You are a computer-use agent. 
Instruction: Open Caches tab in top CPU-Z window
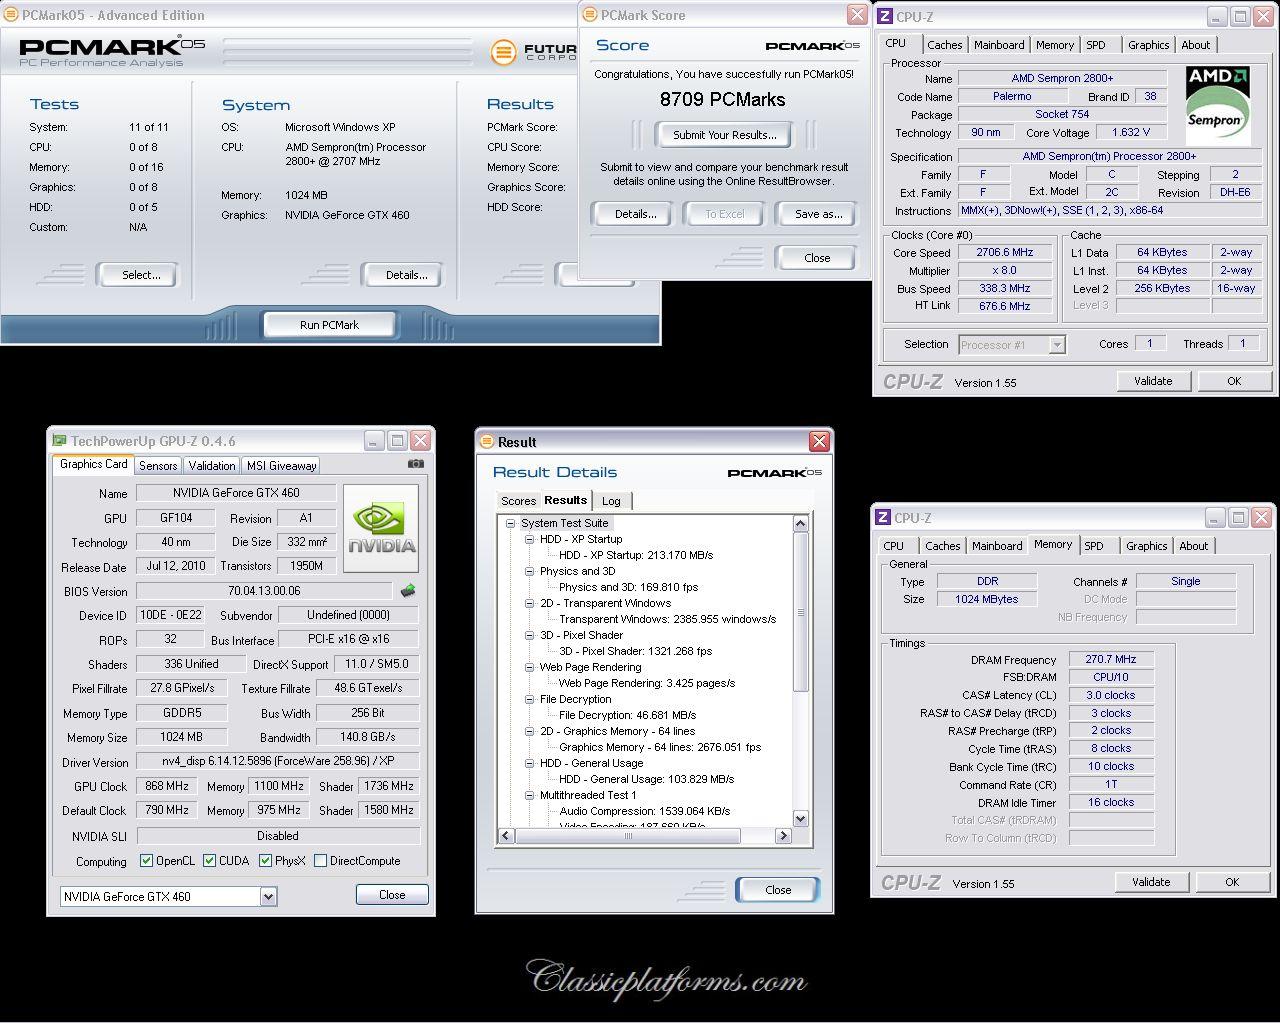point(944,45)
